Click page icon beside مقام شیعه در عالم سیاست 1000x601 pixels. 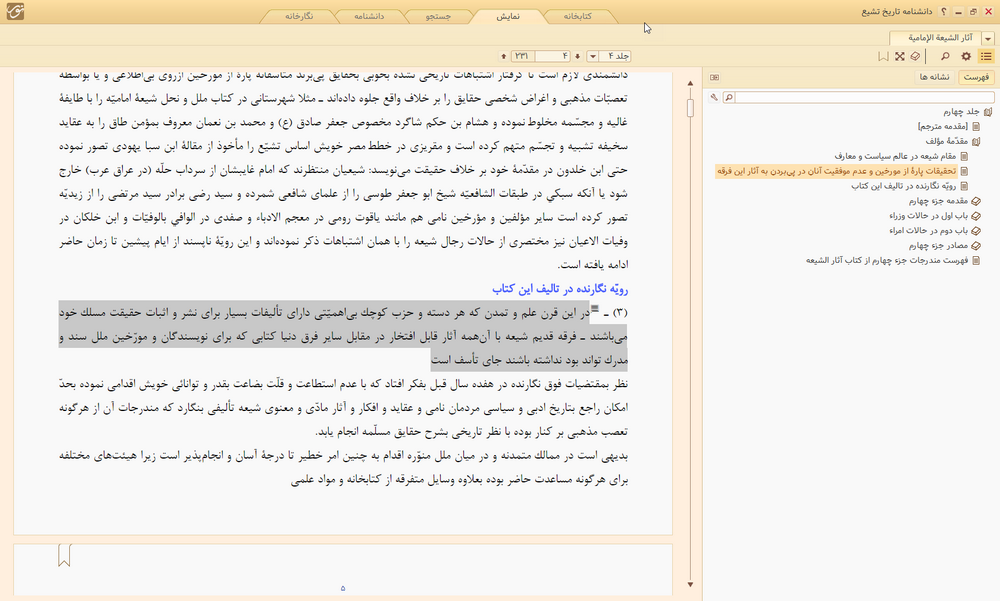964,156
